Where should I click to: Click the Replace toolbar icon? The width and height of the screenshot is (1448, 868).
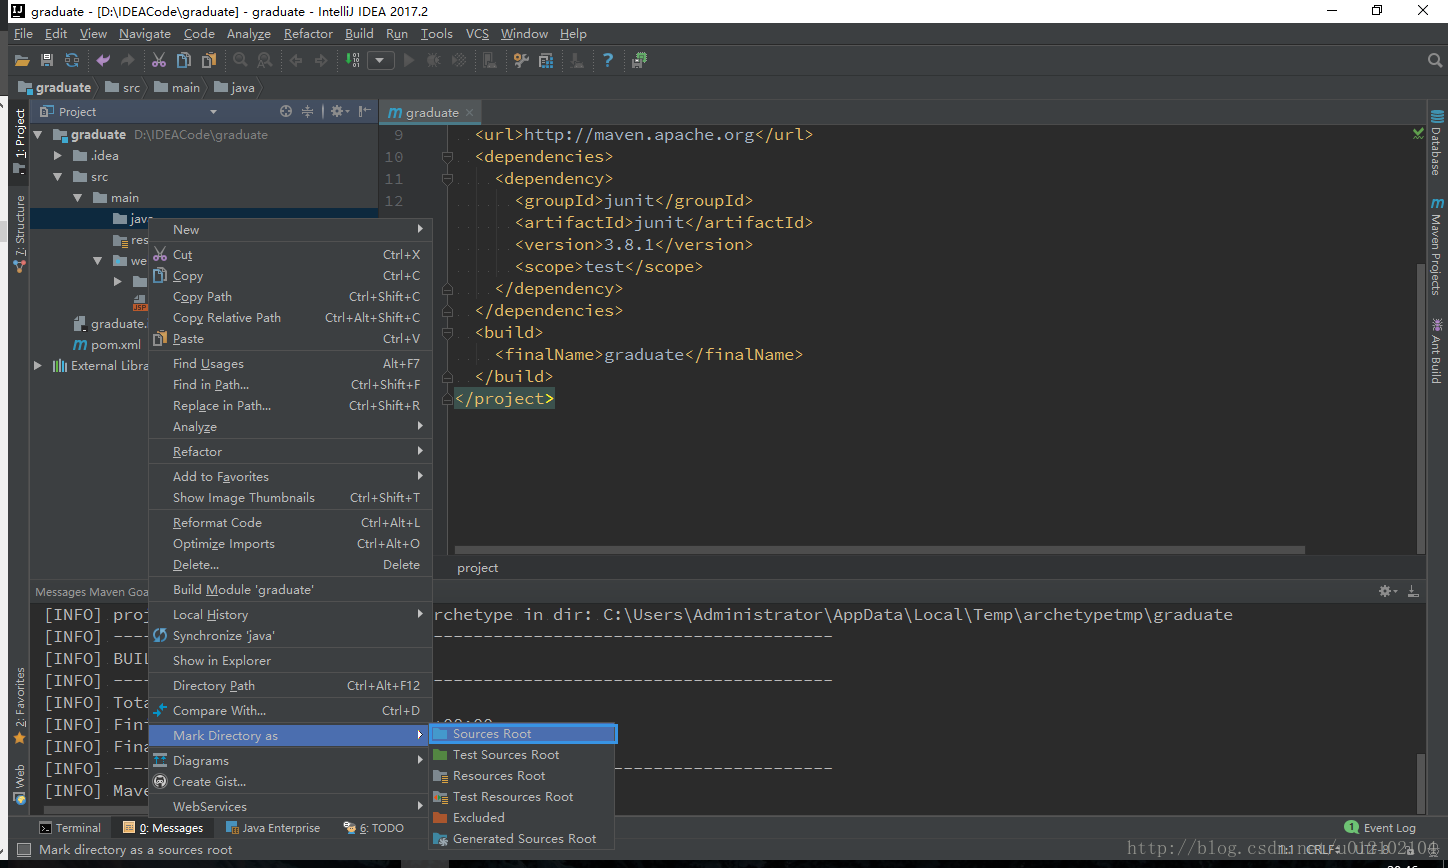tap(264, 61)
